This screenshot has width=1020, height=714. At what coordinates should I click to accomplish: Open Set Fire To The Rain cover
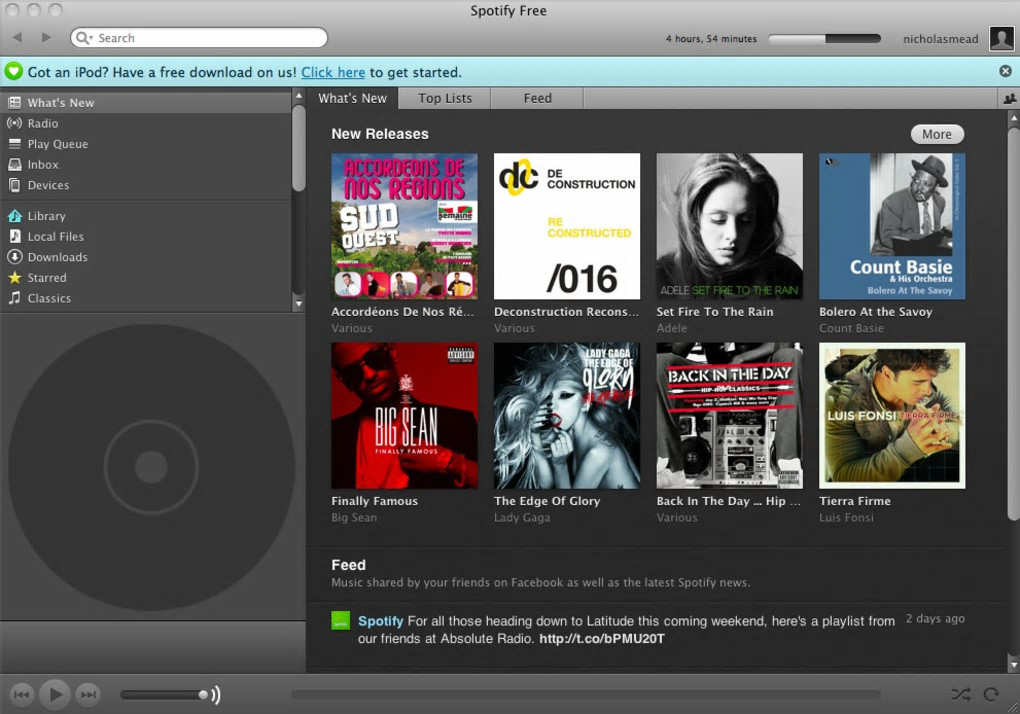coord(729,226)
